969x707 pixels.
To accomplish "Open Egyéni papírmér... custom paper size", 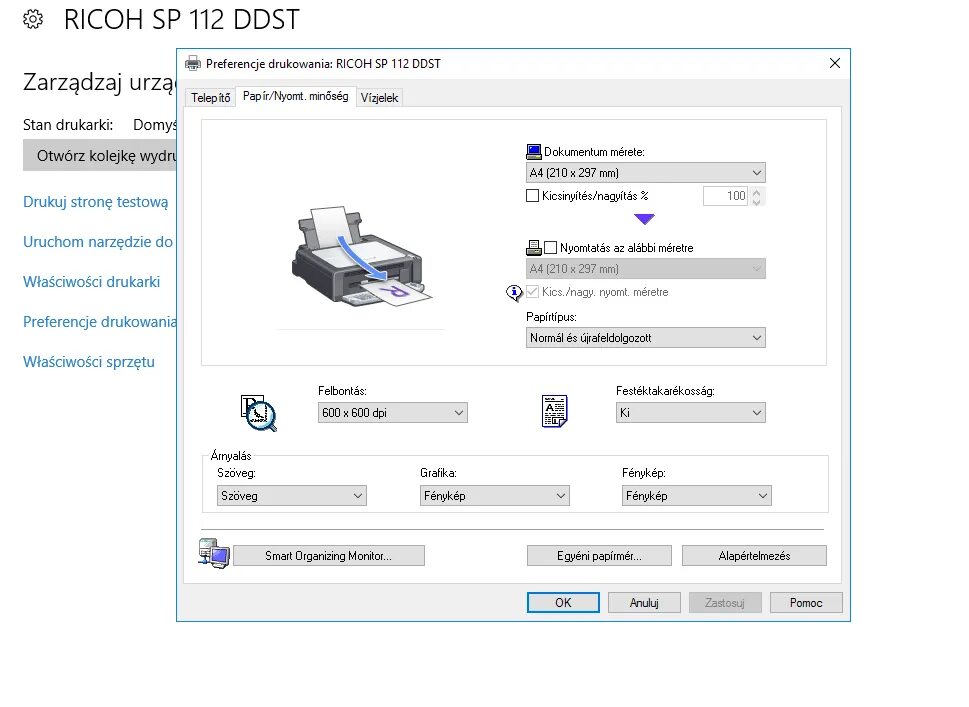I will pyautogui.click(x=599, y=556).
